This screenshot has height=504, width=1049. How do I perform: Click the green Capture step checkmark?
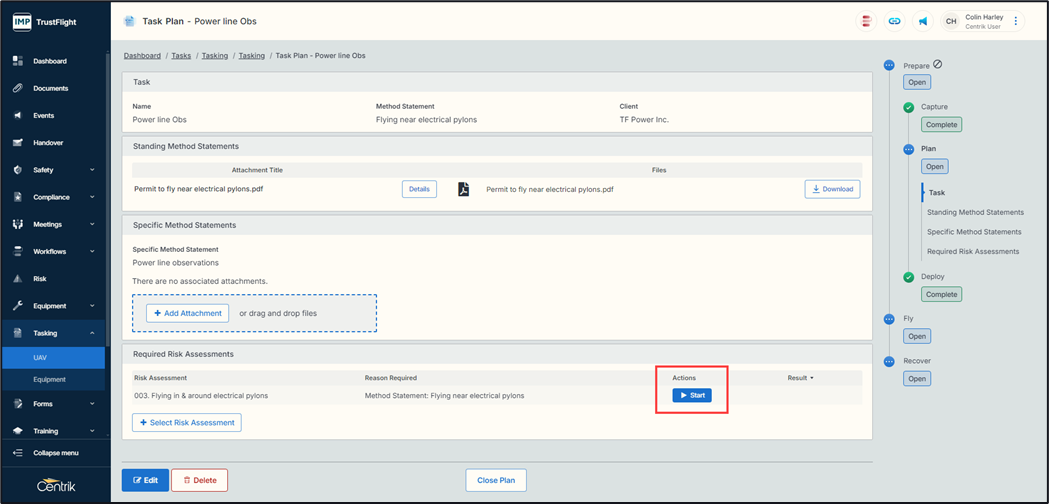908,107
